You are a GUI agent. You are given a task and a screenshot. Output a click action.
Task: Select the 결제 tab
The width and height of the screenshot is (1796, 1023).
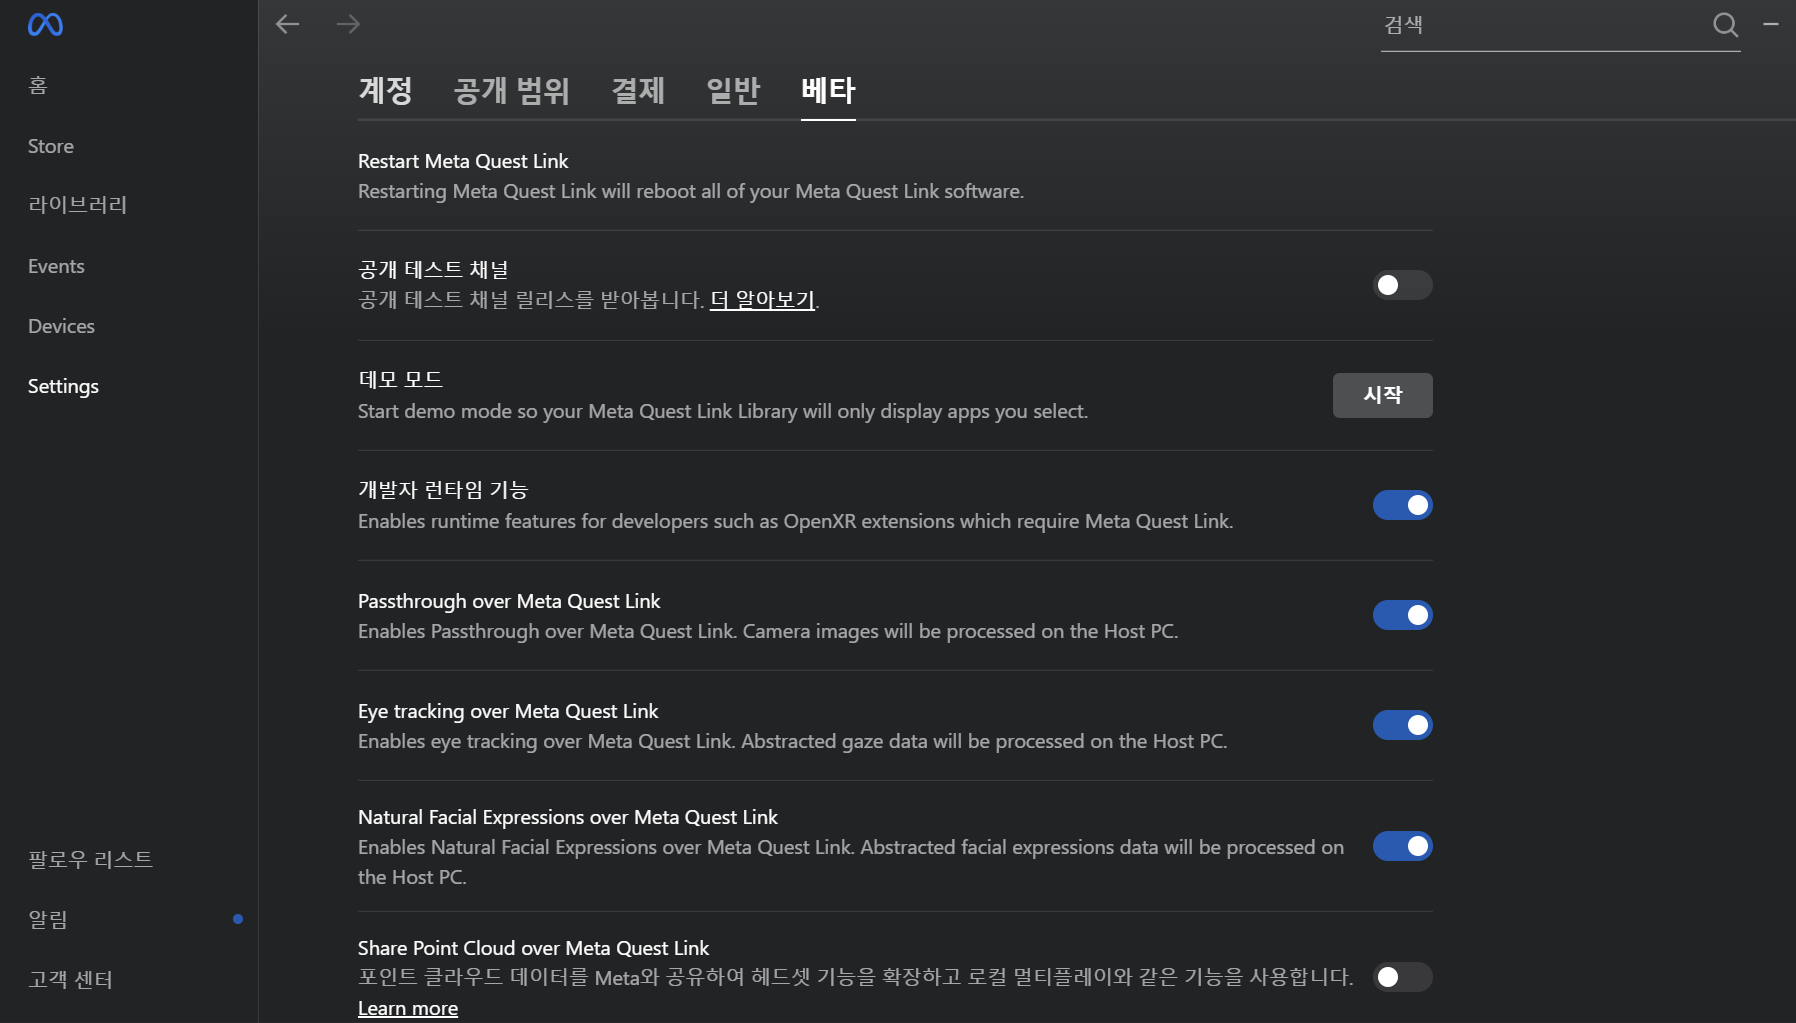[638, 91]
